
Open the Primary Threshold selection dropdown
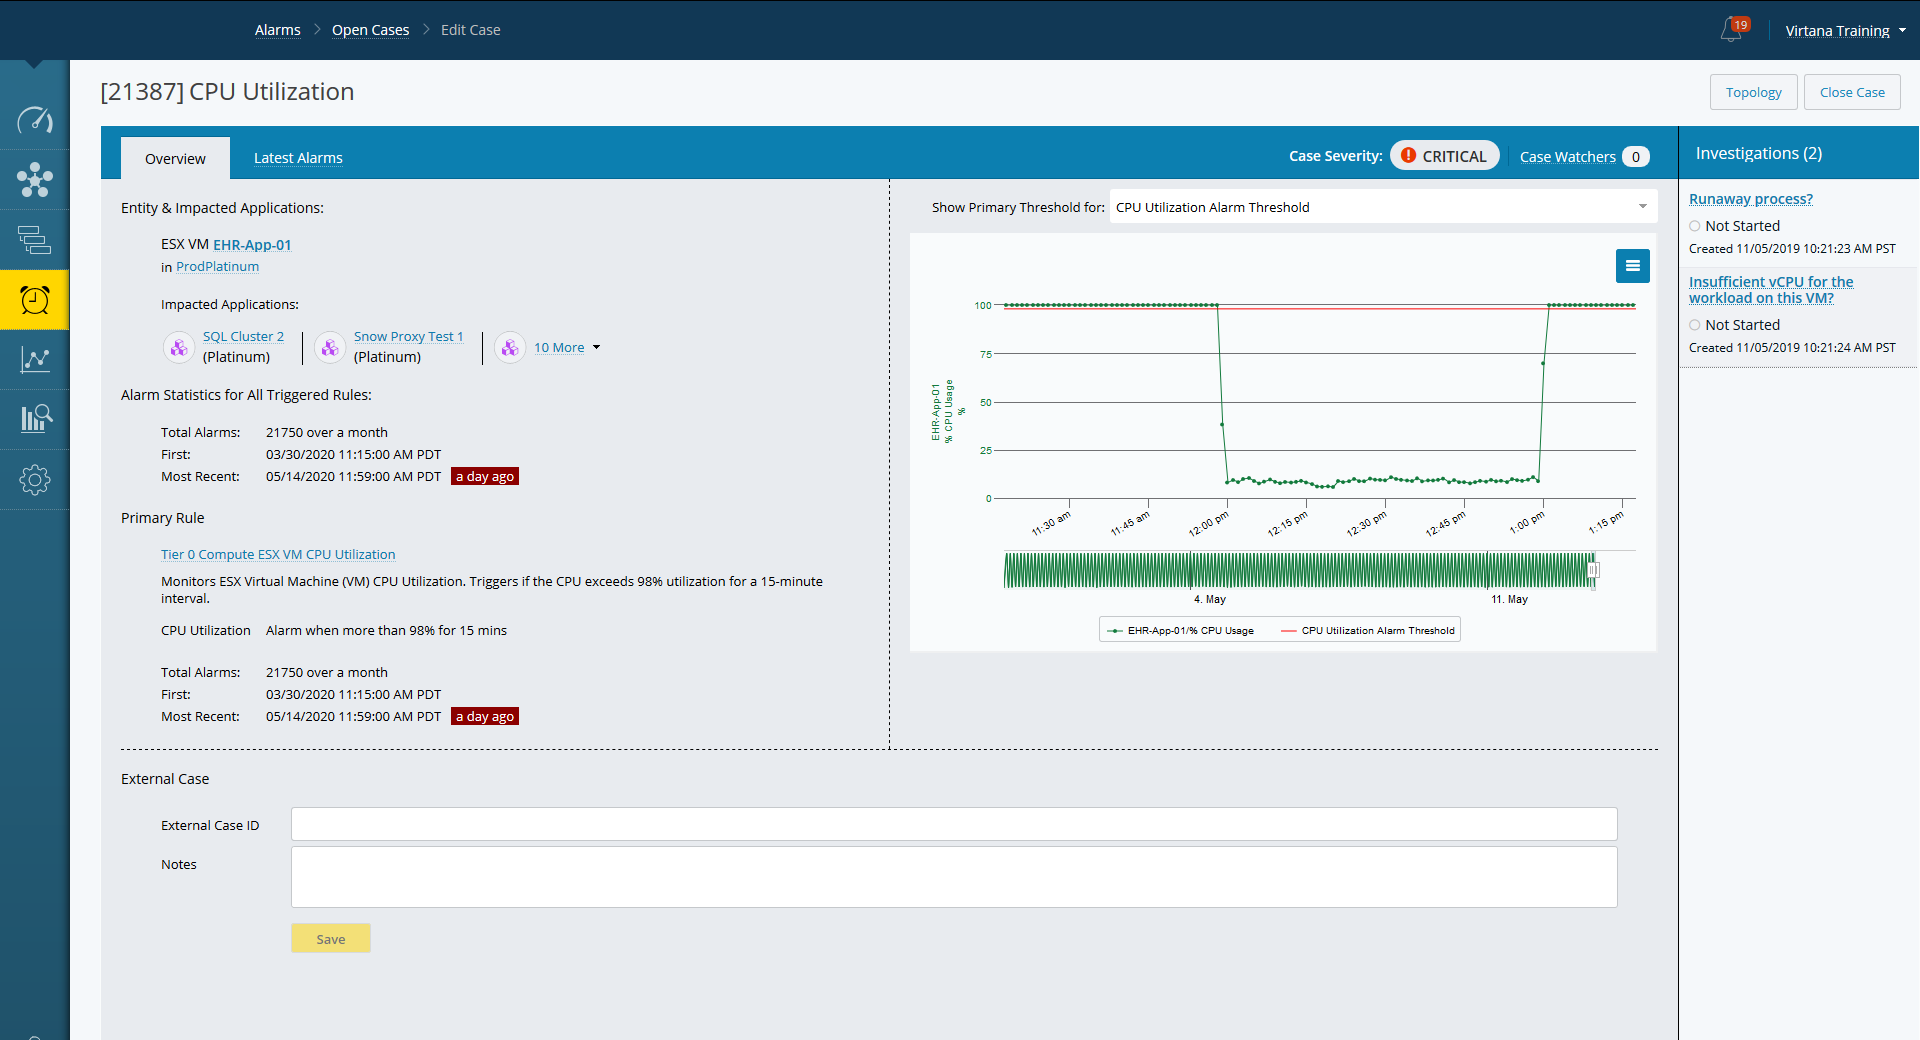point(1383,207)
